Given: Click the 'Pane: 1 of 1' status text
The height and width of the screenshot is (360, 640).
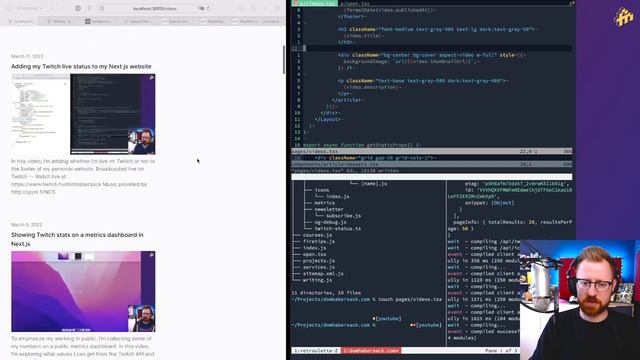Looking at the screenshot, I should (501, 351).
